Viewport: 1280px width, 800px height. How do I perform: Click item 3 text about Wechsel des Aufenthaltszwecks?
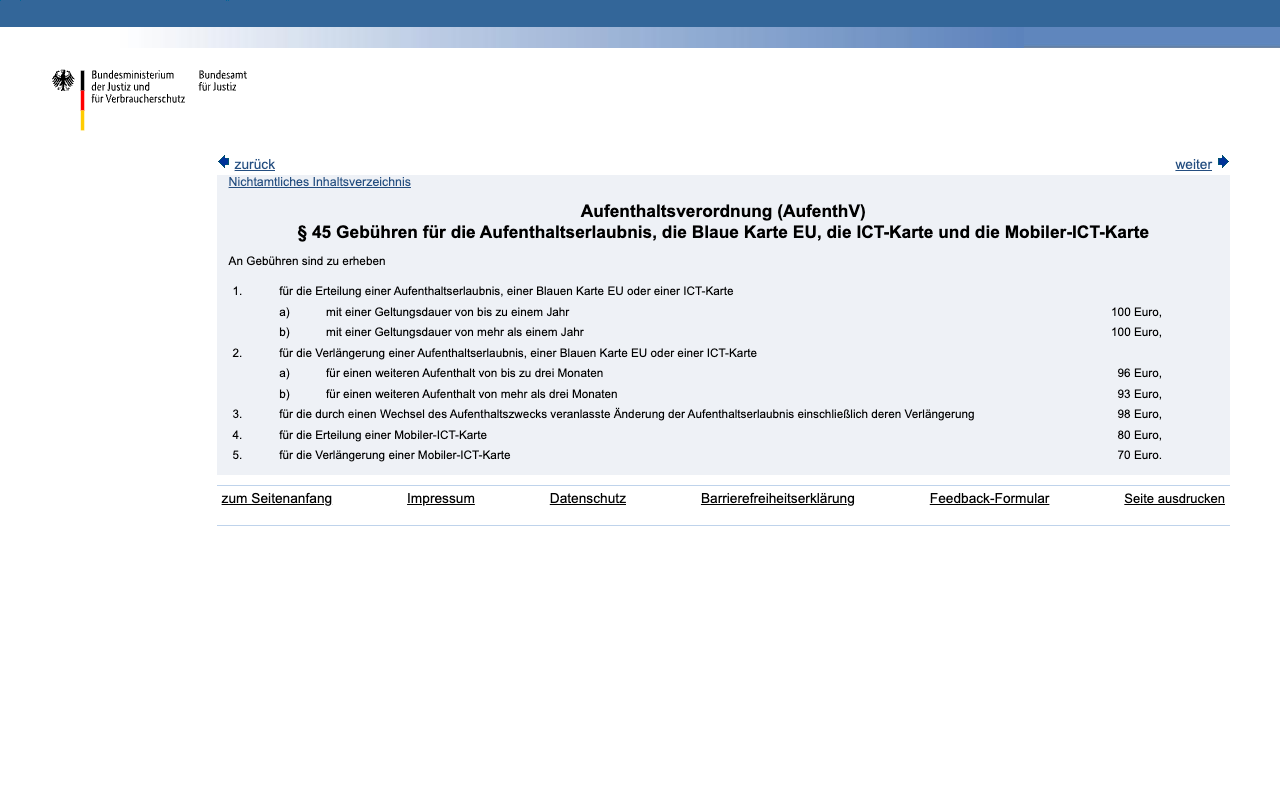[626, 414]
